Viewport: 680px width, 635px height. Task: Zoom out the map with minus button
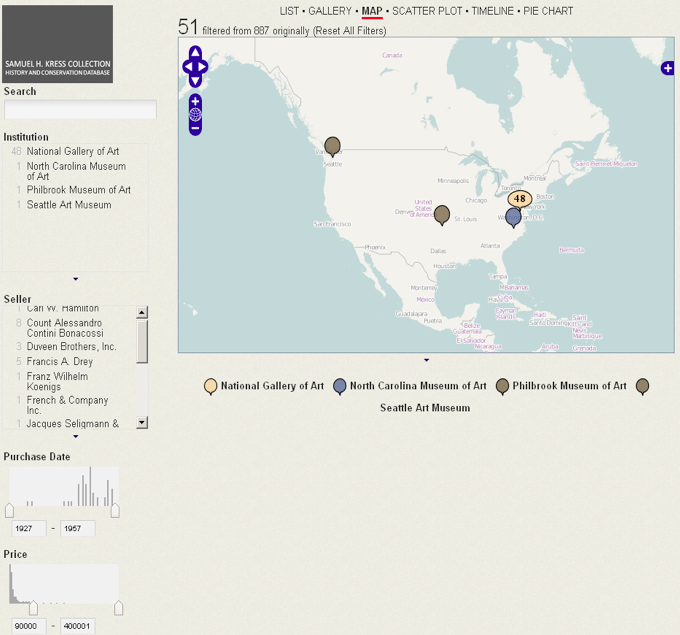pyautogui.click(x=195, y=128)
